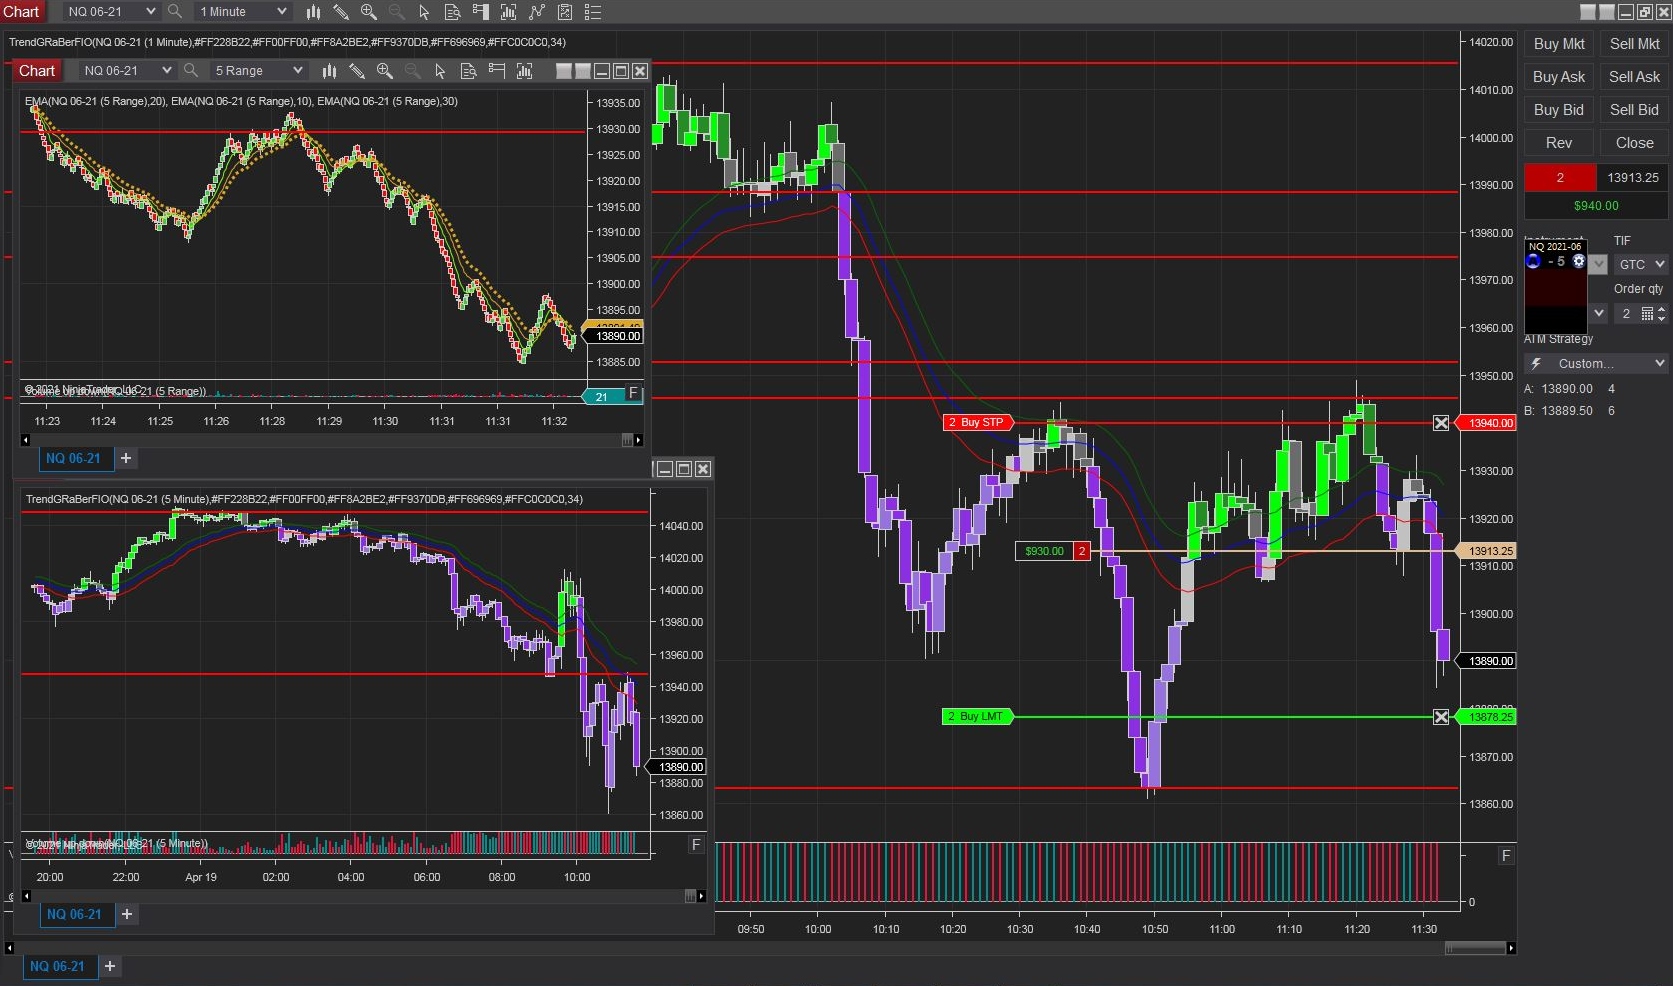Viewport: 1673px width, 986px height.
Task: Cancel the Buy STP order with X
Action: pos(1441,423)
